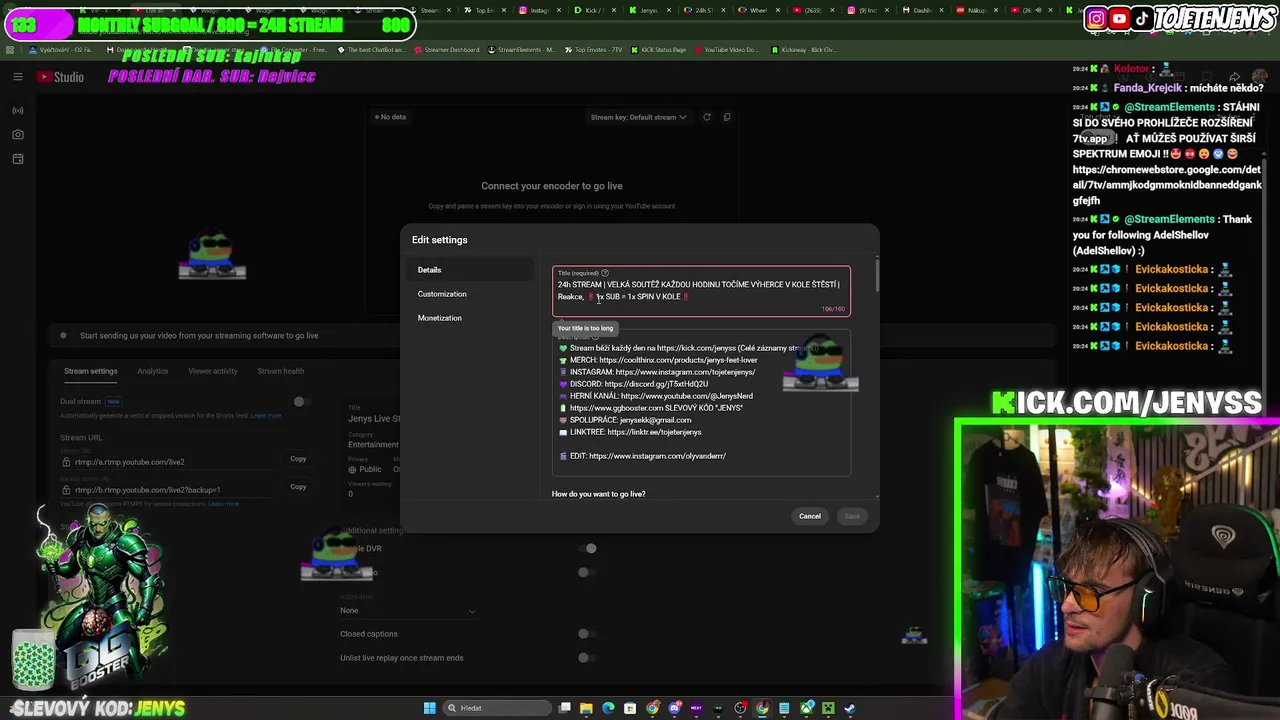Click the reset stream key refresh icon
Screen dimensions: 1280x720
[707, 117]
